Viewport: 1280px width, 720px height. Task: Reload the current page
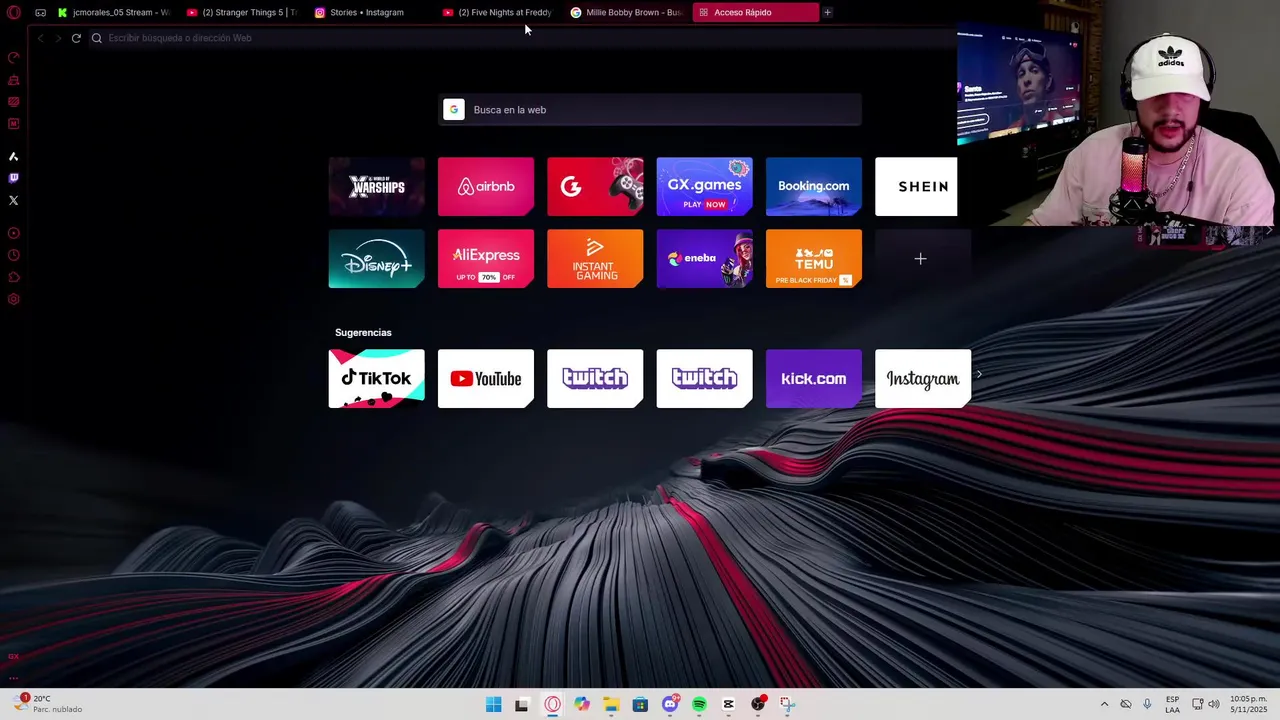pyautogui.click(x=76, y=38)
